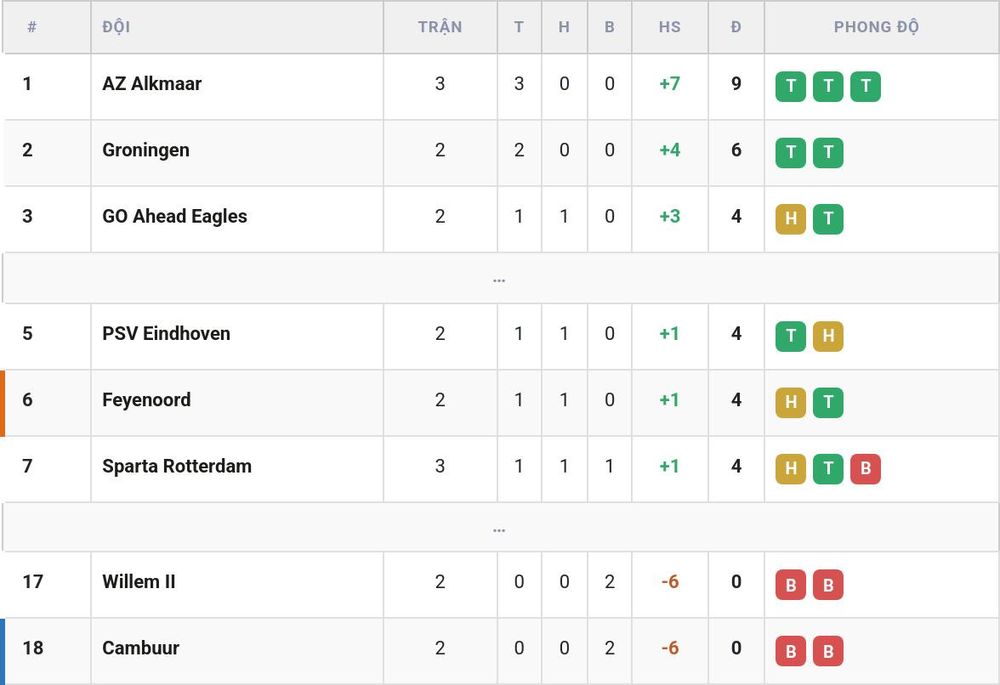Click Sparta Rotterdam's green T form badge
The image size is (1000, 685).
pos(828,469)
